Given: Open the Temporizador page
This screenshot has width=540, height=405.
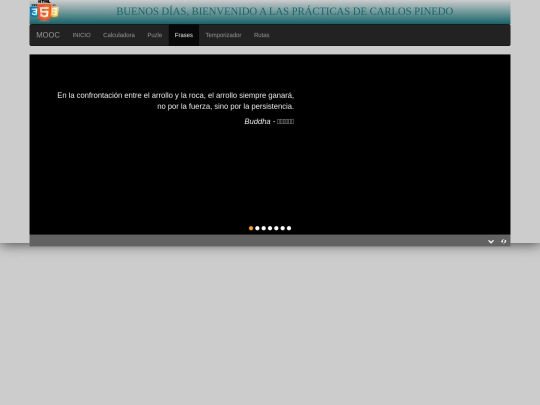Looking at the screenshot, I should click(223, 35).
